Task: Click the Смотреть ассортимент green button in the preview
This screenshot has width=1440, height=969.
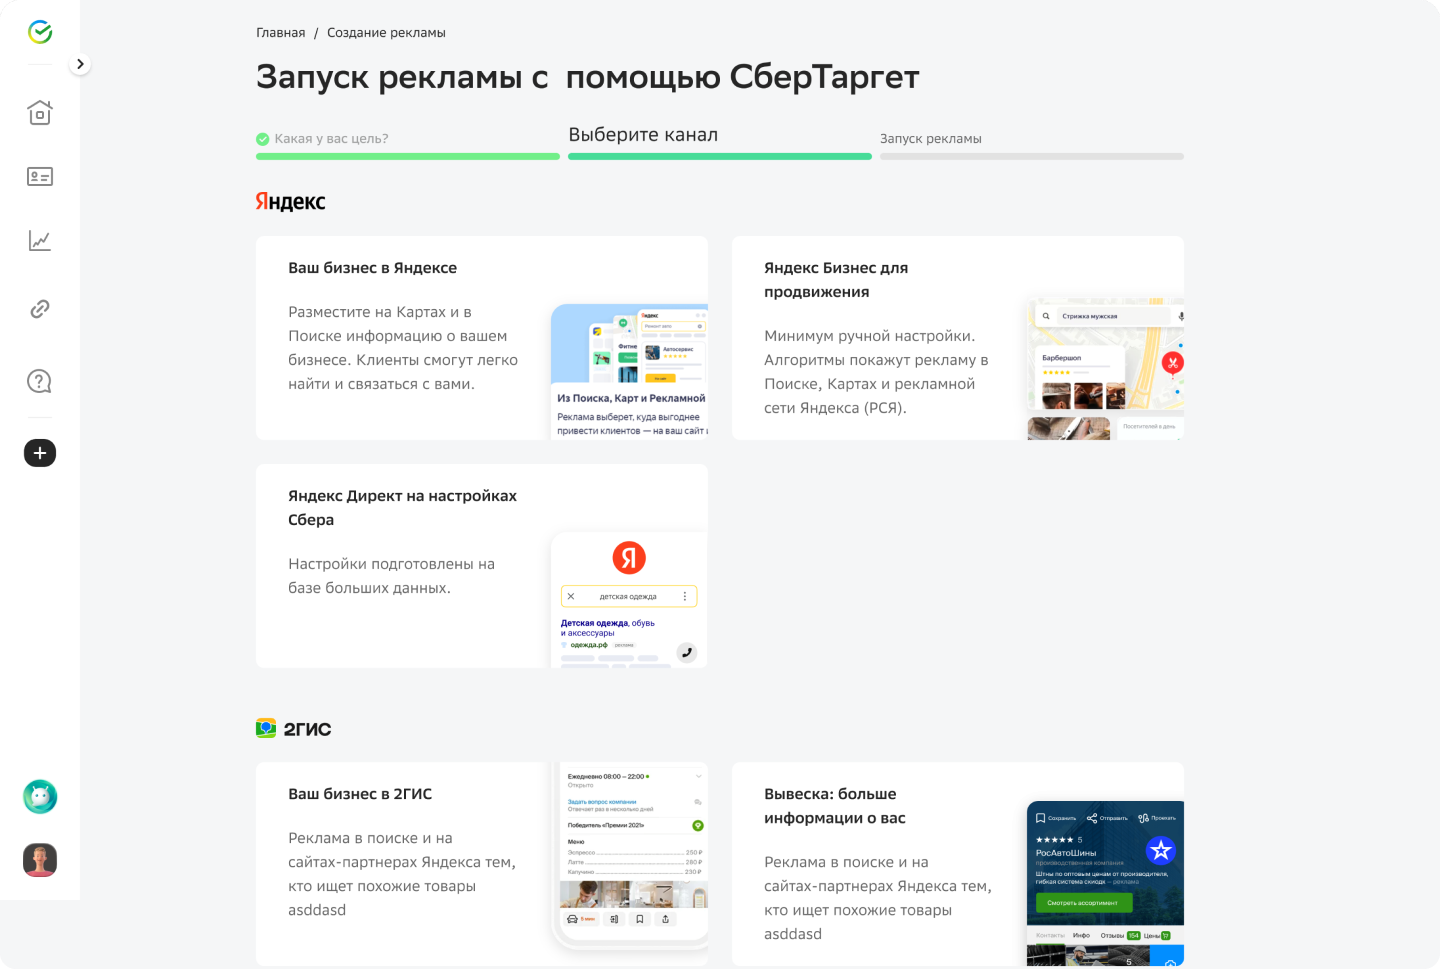Action: pos(1083,903)
